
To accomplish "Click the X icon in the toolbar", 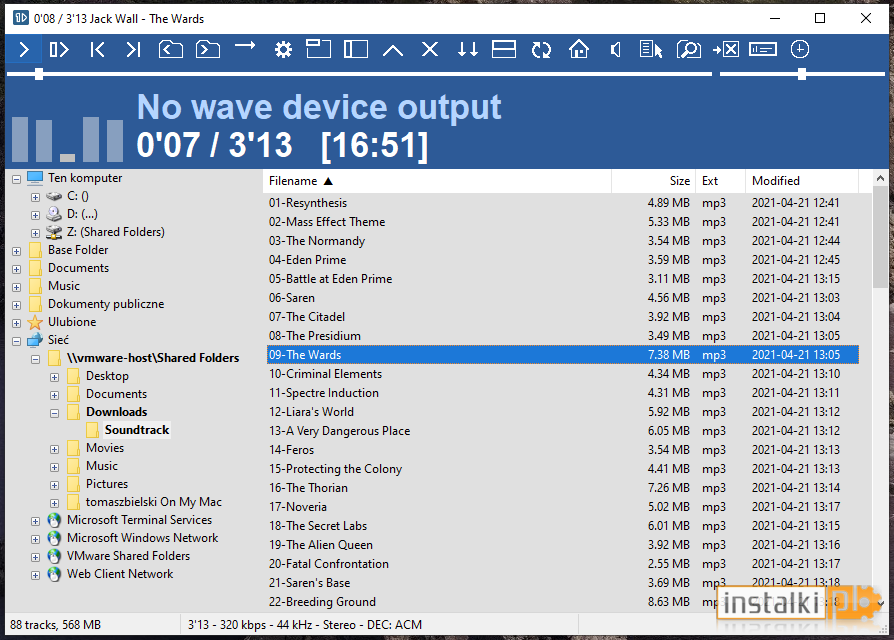I will [430, 50].
